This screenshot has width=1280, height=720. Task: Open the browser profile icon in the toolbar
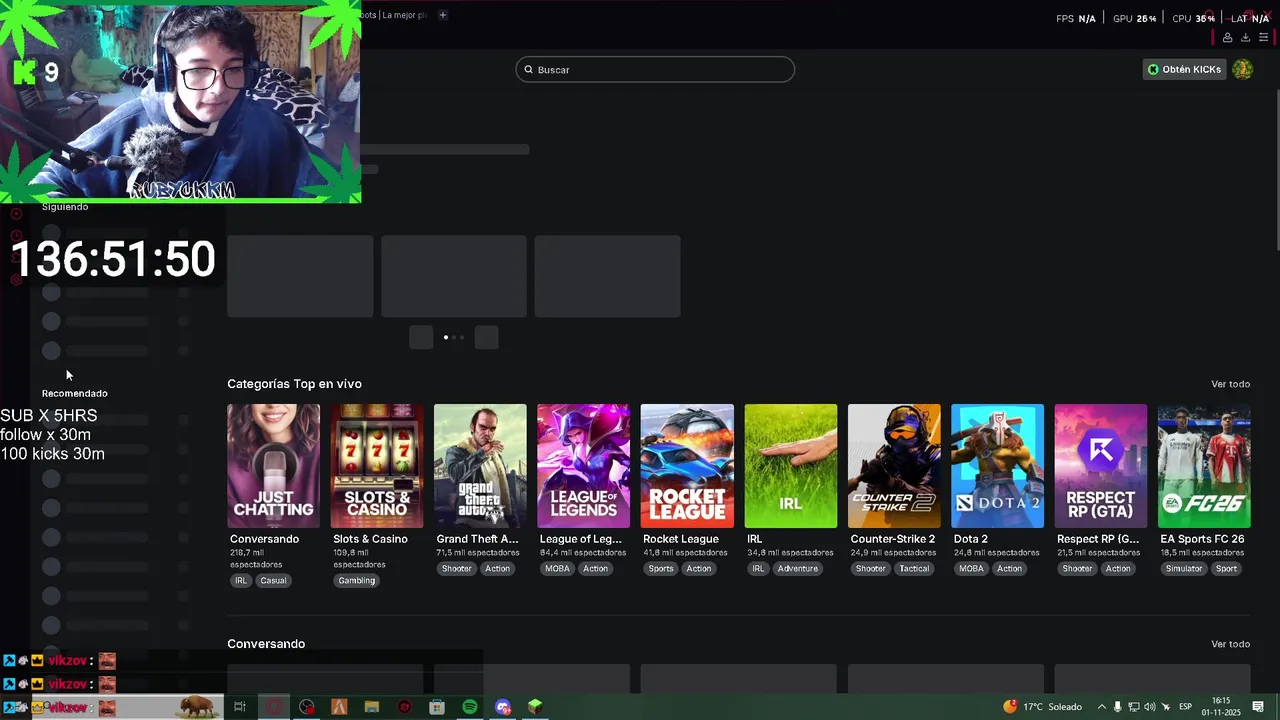1227,38
